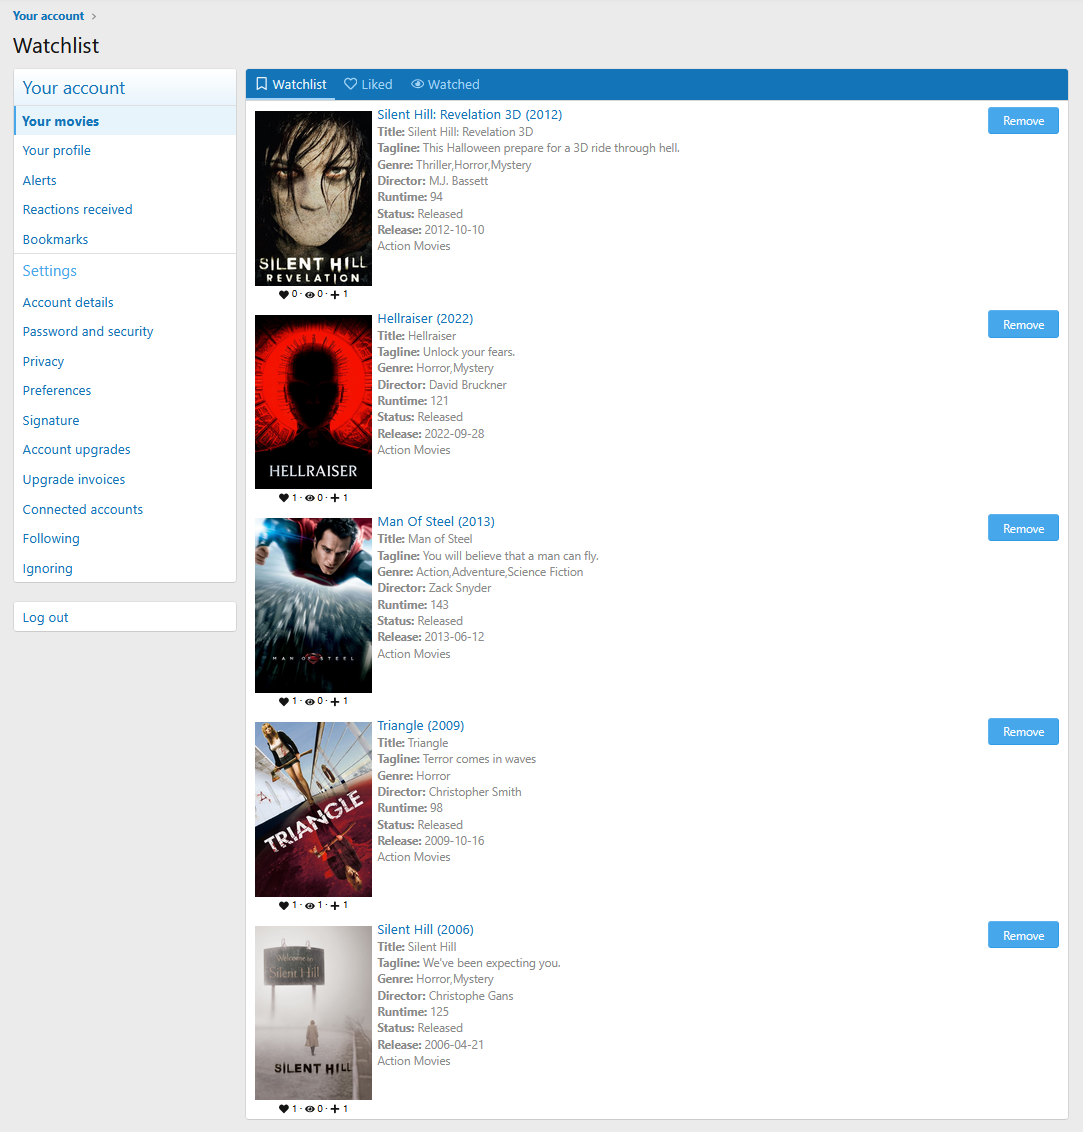Open Triangle (2009) title link
The image size is (1083, 1132).
[421, 726]
